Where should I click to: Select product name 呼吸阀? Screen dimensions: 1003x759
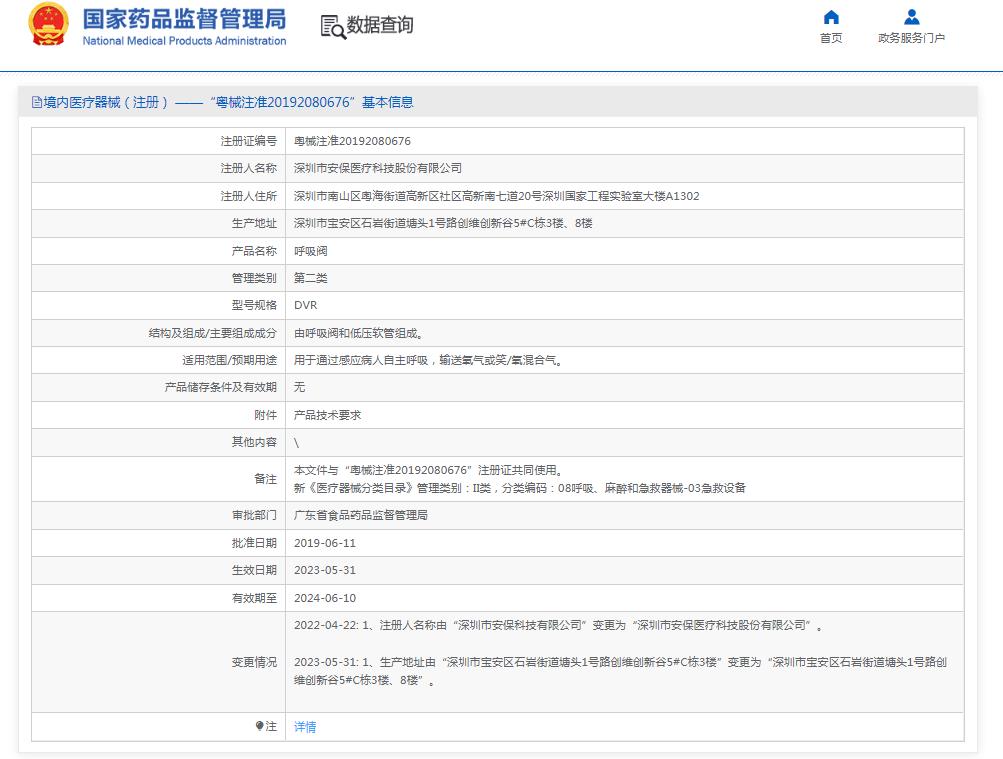pos(311,251)
